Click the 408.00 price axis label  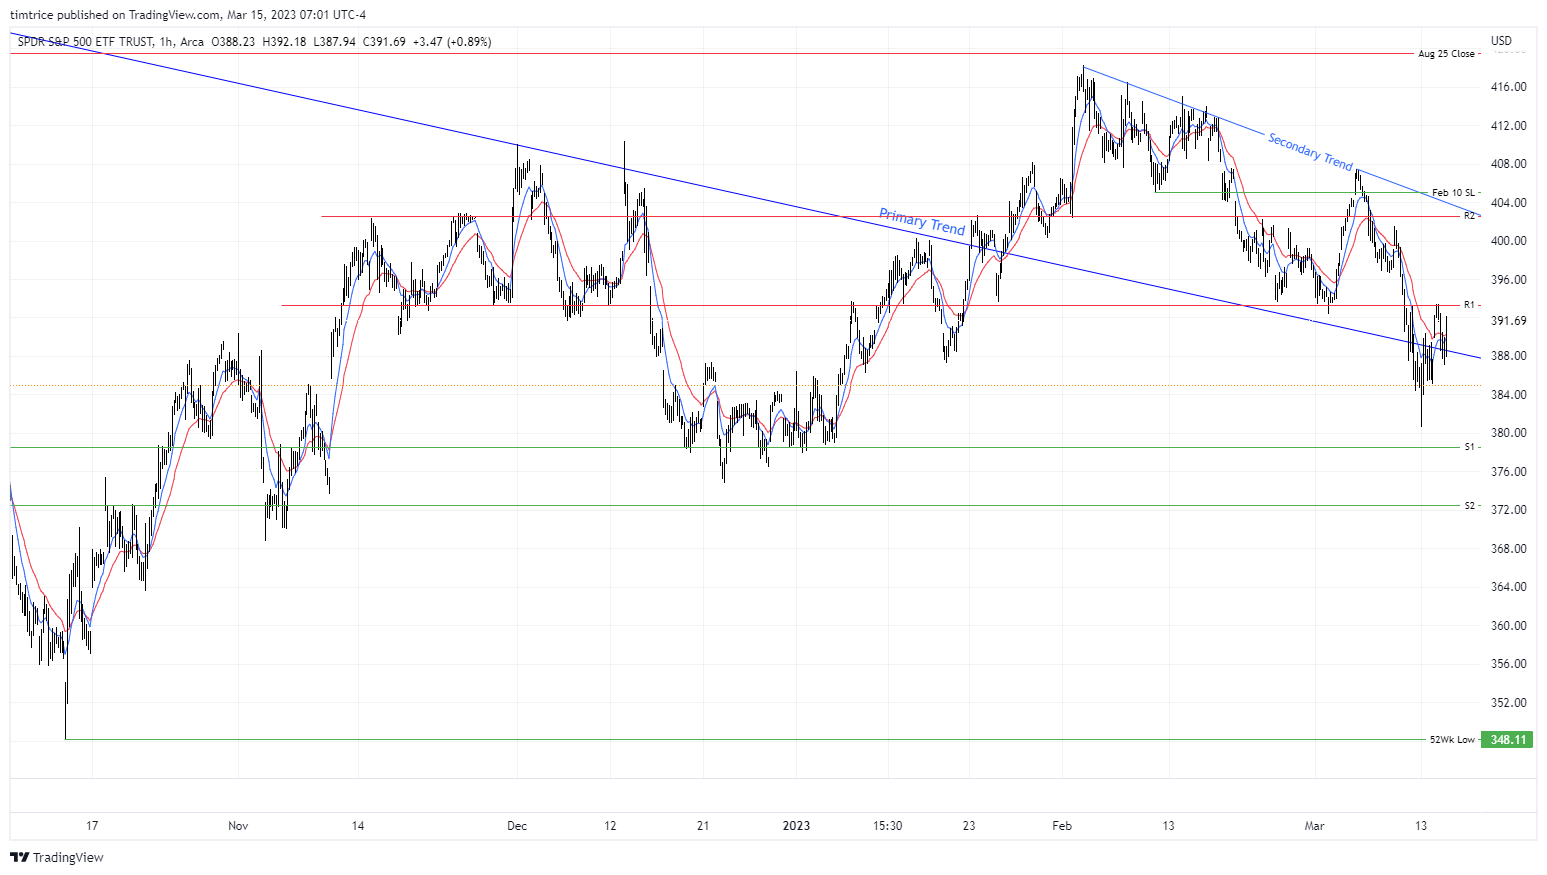(1508, 164)
